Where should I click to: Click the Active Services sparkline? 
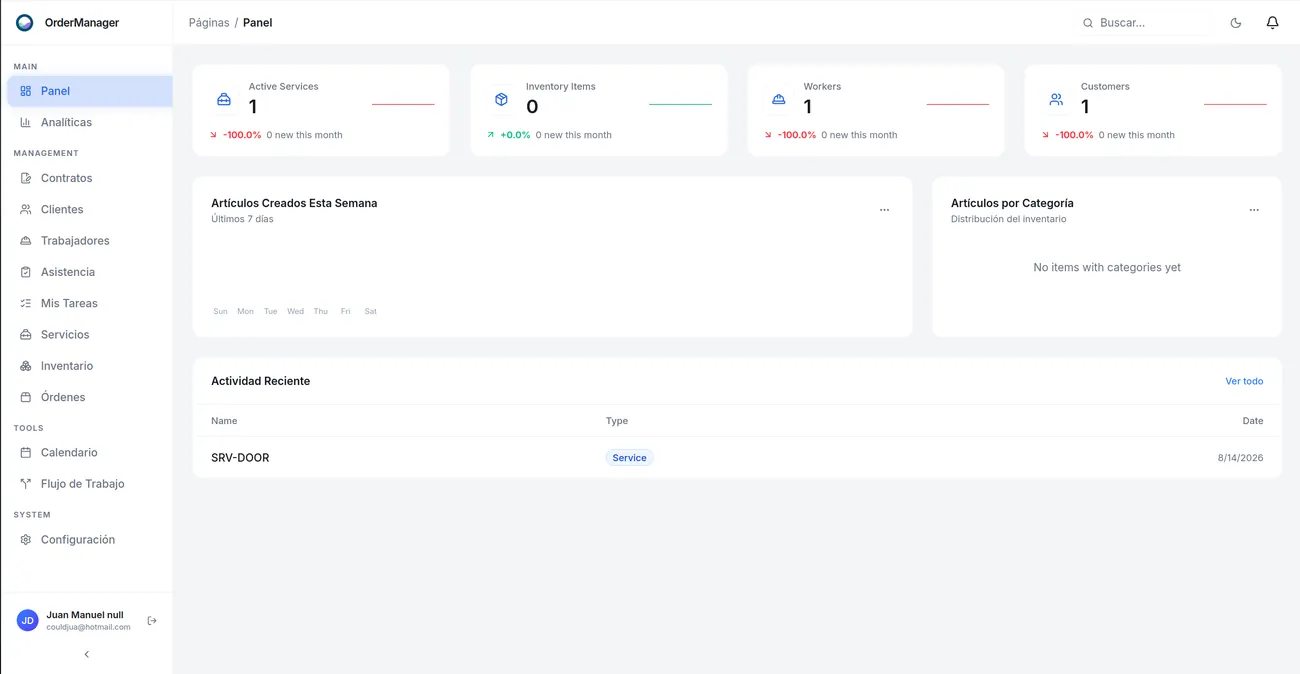(403, 104)
